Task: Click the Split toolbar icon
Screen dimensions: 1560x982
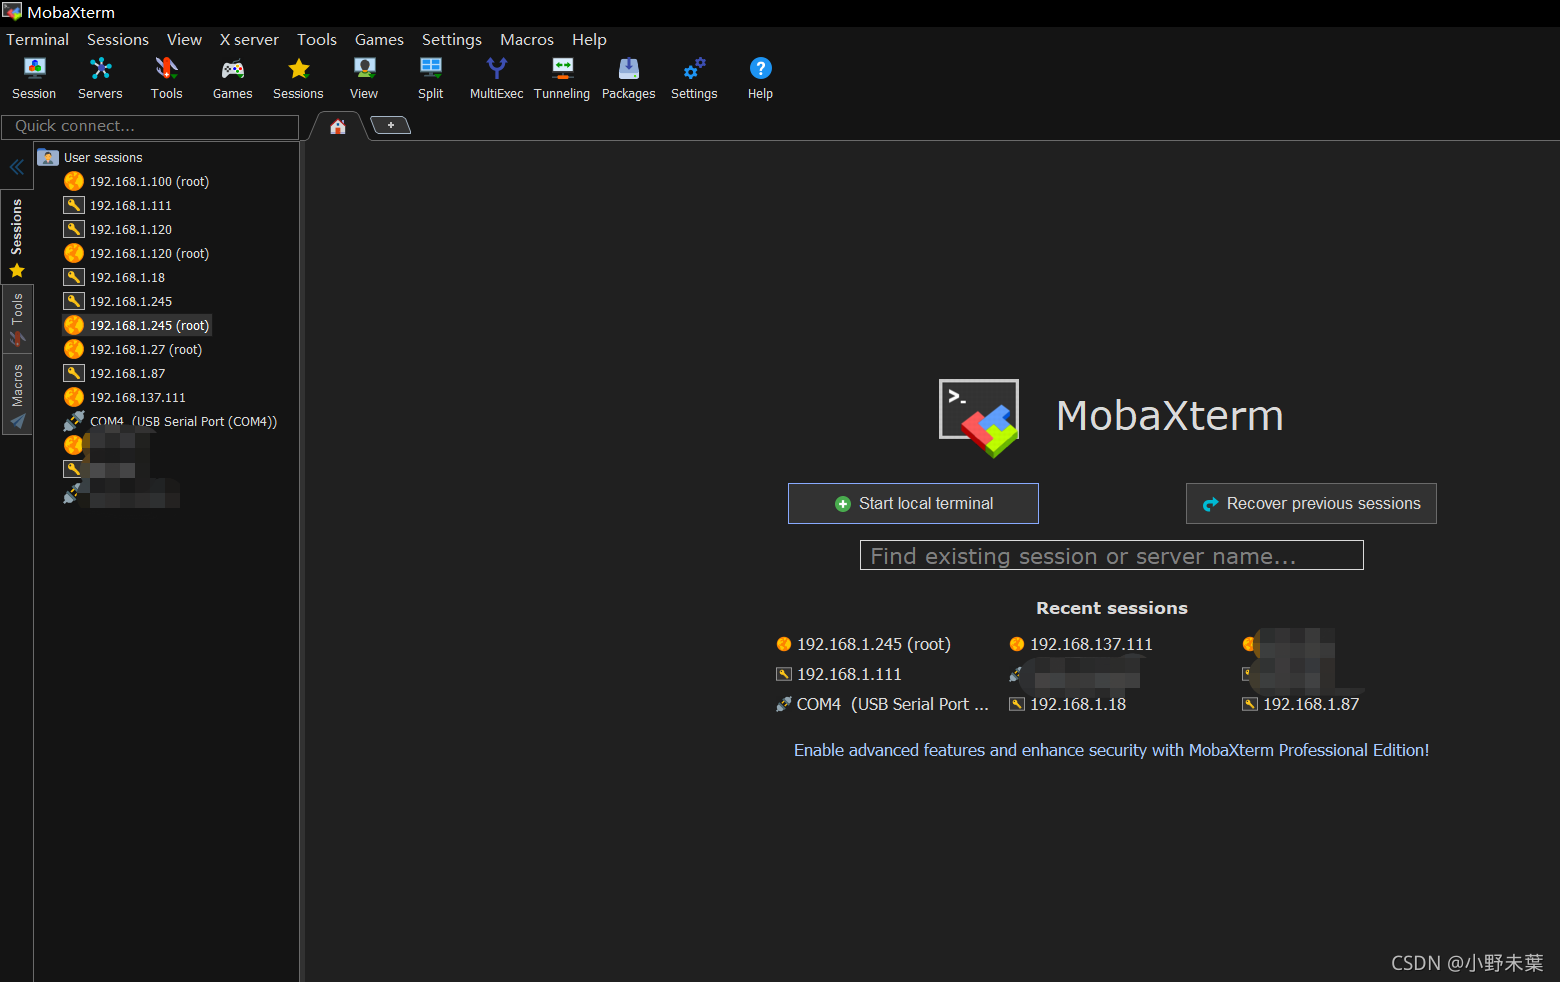Action: [430, 78]
